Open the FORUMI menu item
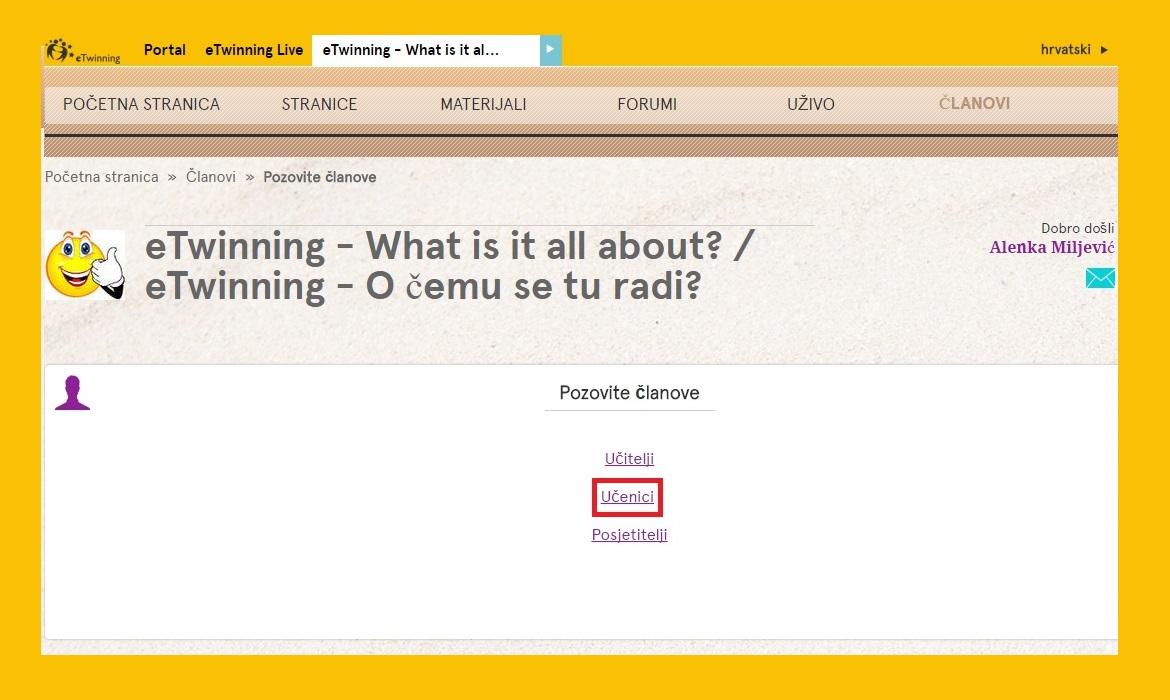The width and height of the screenshot is (1170, 700). pos(647,104)
